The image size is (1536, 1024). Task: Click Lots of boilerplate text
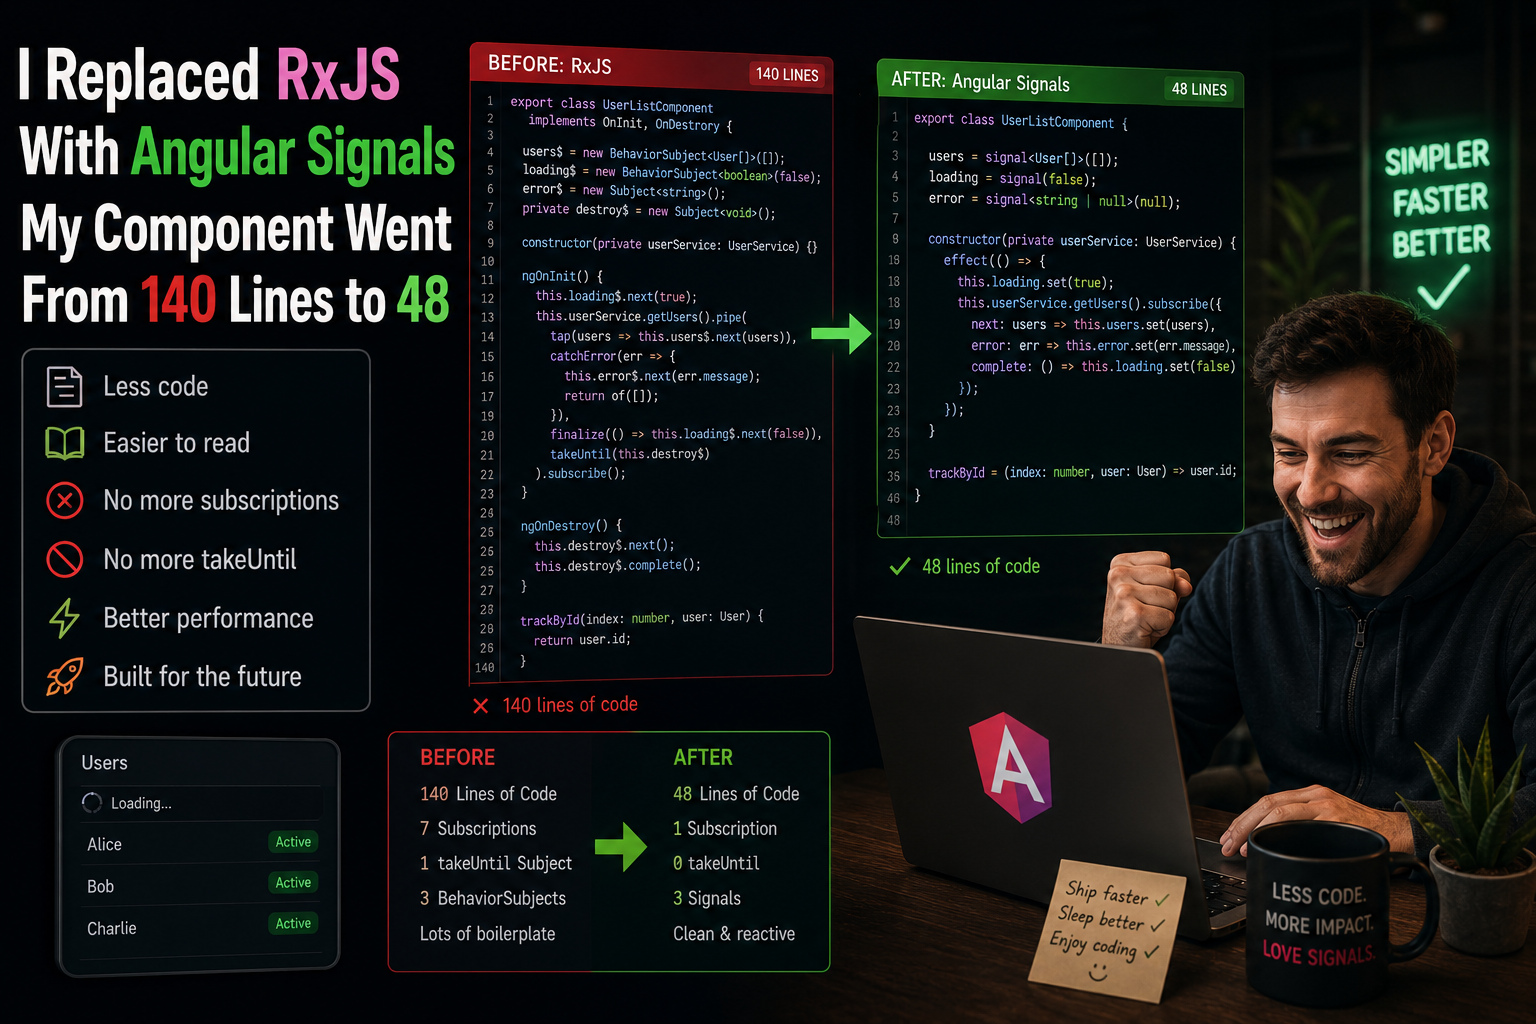(487, 933)
